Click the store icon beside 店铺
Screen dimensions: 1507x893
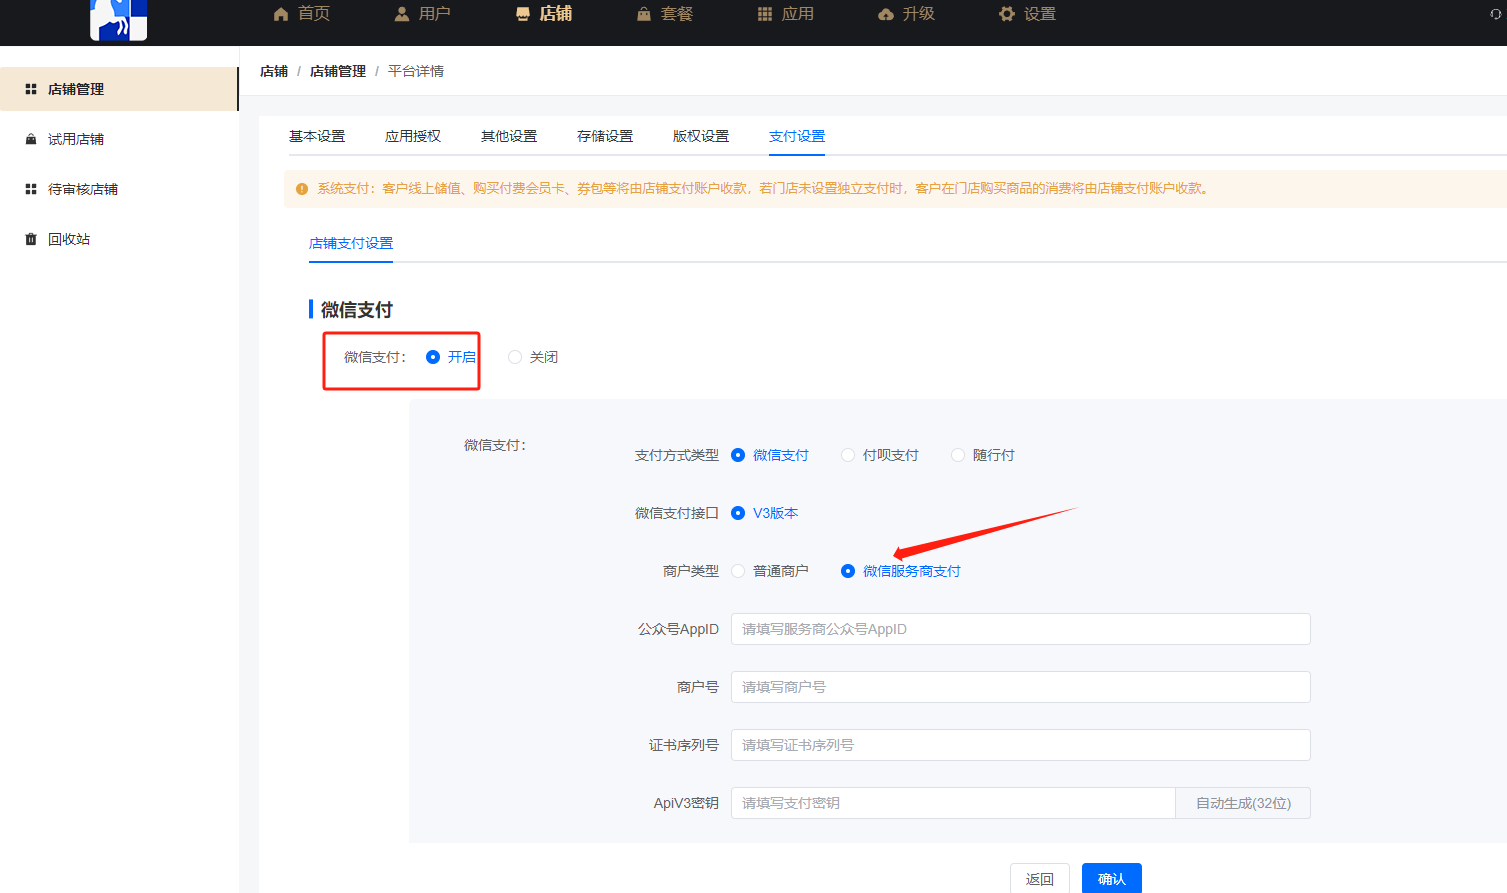point(523,14)
